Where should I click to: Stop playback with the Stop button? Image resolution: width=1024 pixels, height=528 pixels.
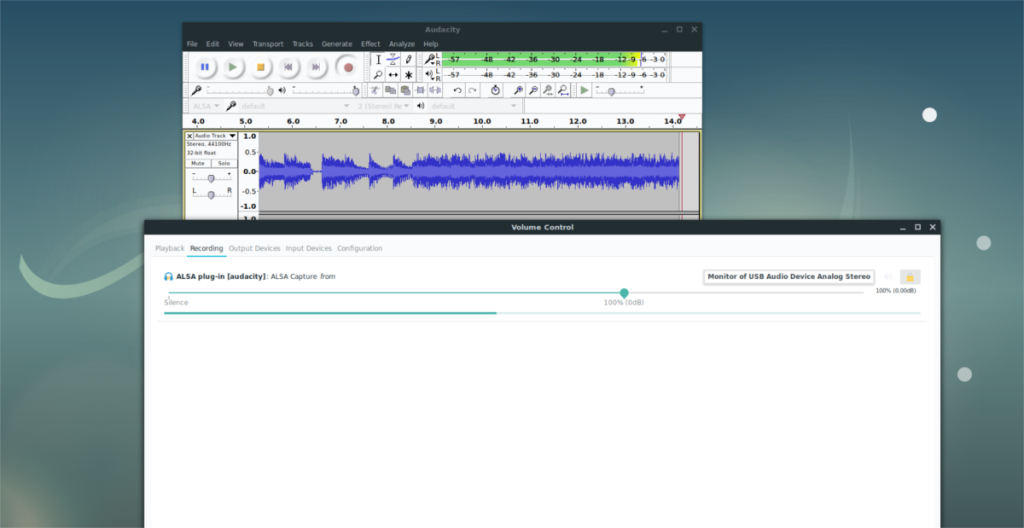[x=260, y=67]
